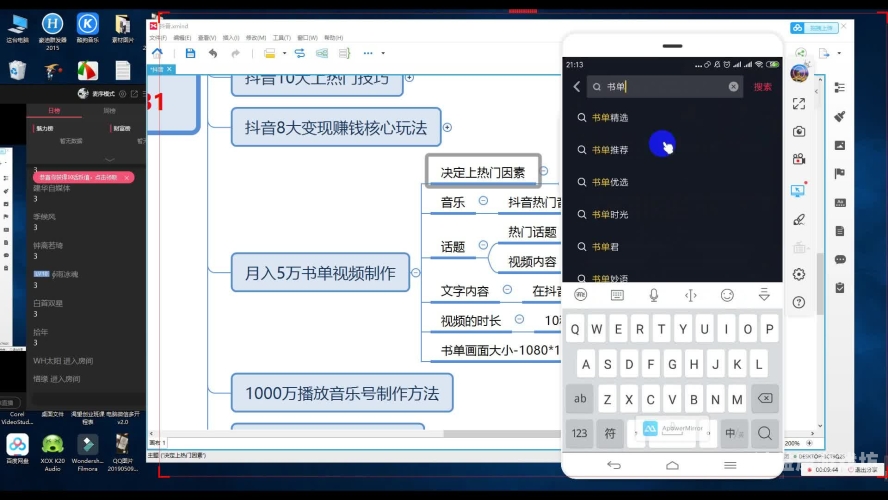Select 书单时光 search suggestion
This screenshot has height=500, width=888.
point(610,215)
